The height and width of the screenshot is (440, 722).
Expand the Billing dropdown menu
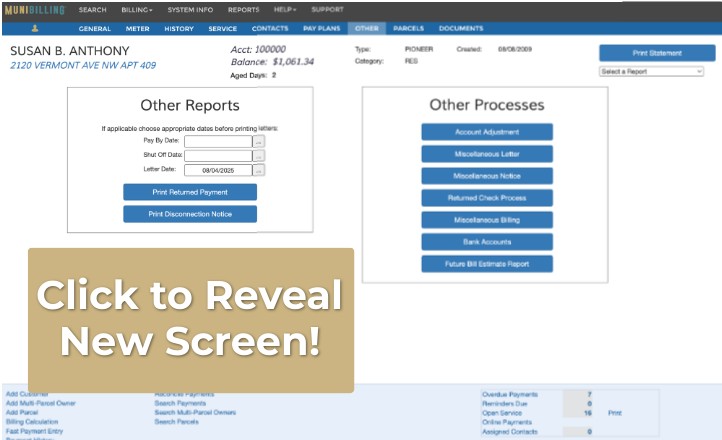[137, 10]
